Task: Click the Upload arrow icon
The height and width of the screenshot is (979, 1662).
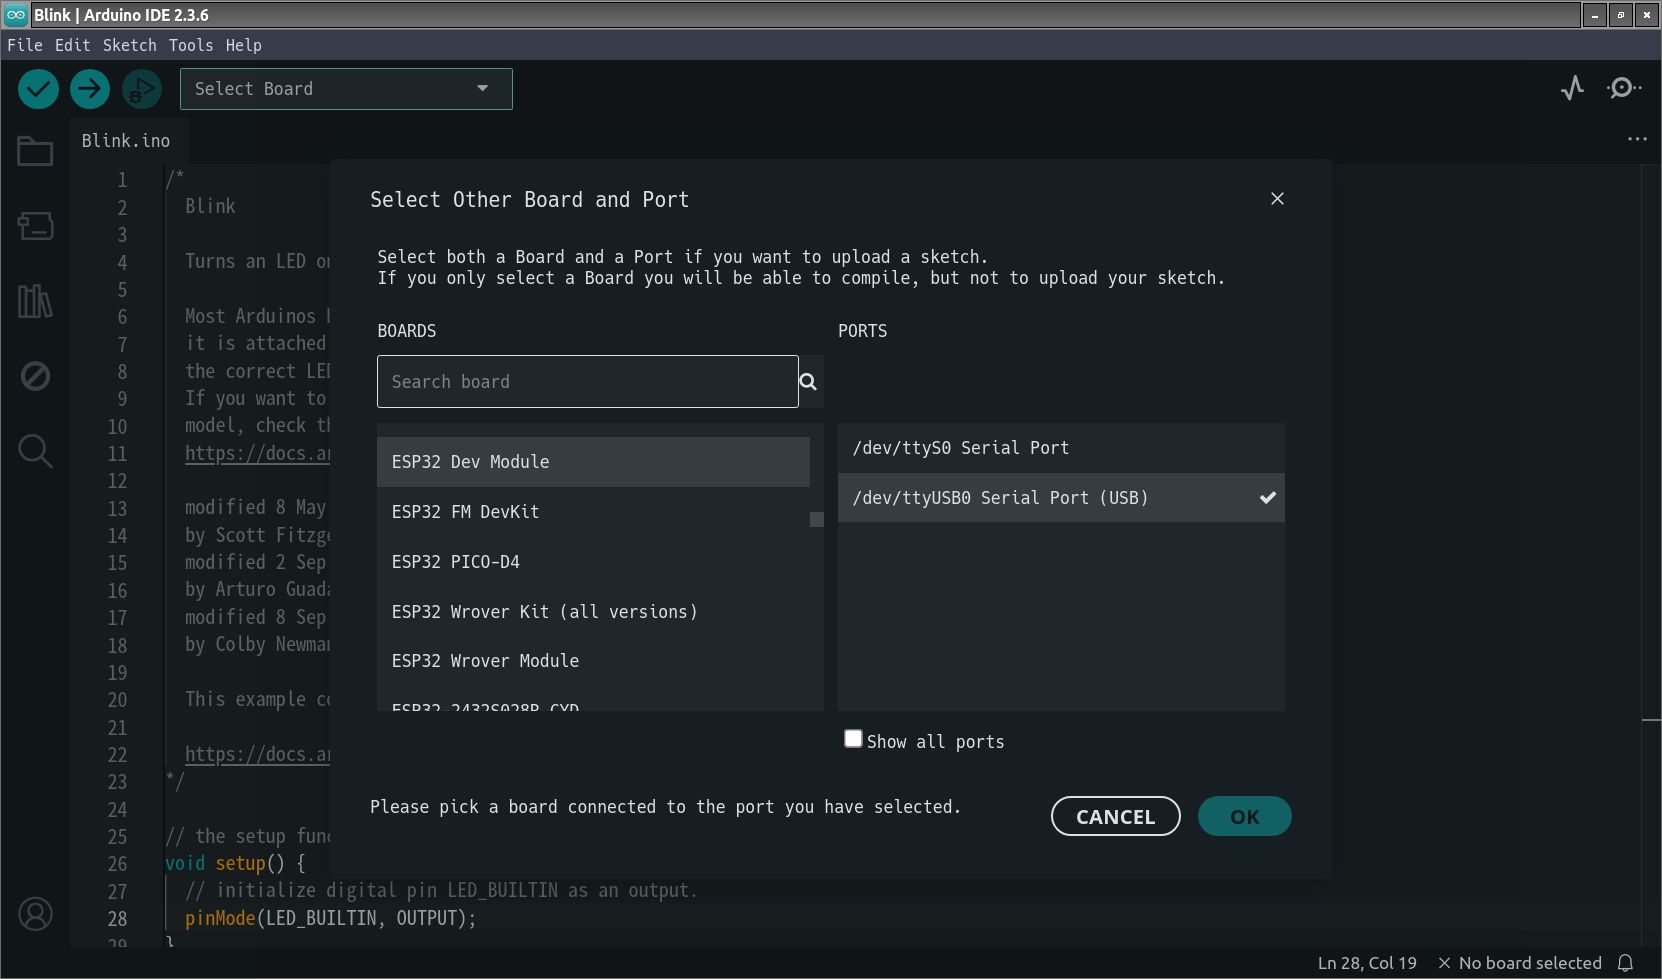Action: coord(90,89)
